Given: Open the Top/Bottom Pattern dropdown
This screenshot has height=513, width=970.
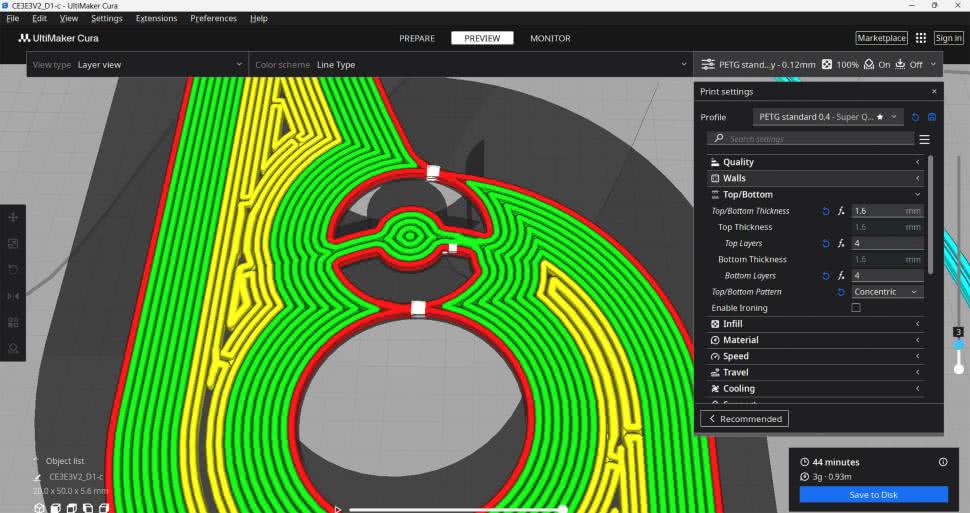Looking at the screenshot, I should pos(886,292).
